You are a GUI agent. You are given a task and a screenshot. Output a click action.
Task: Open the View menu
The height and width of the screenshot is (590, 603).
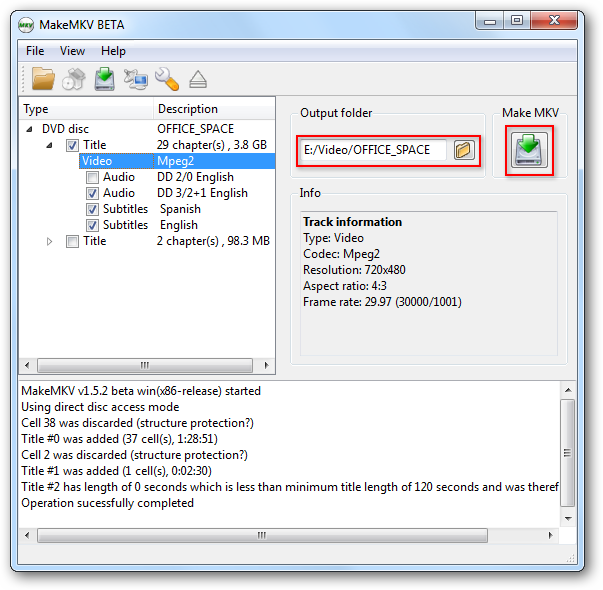pyautogui.click(x=72, y=51)
